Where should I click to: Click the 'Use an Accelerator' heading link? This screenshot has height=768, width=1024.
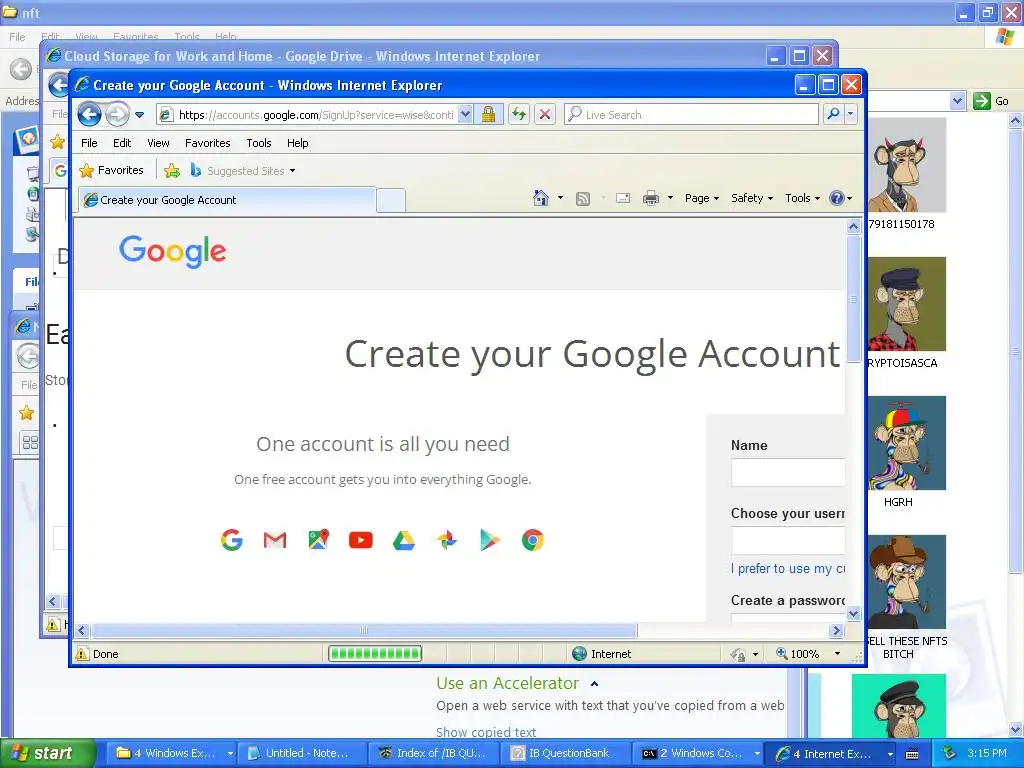507,683
